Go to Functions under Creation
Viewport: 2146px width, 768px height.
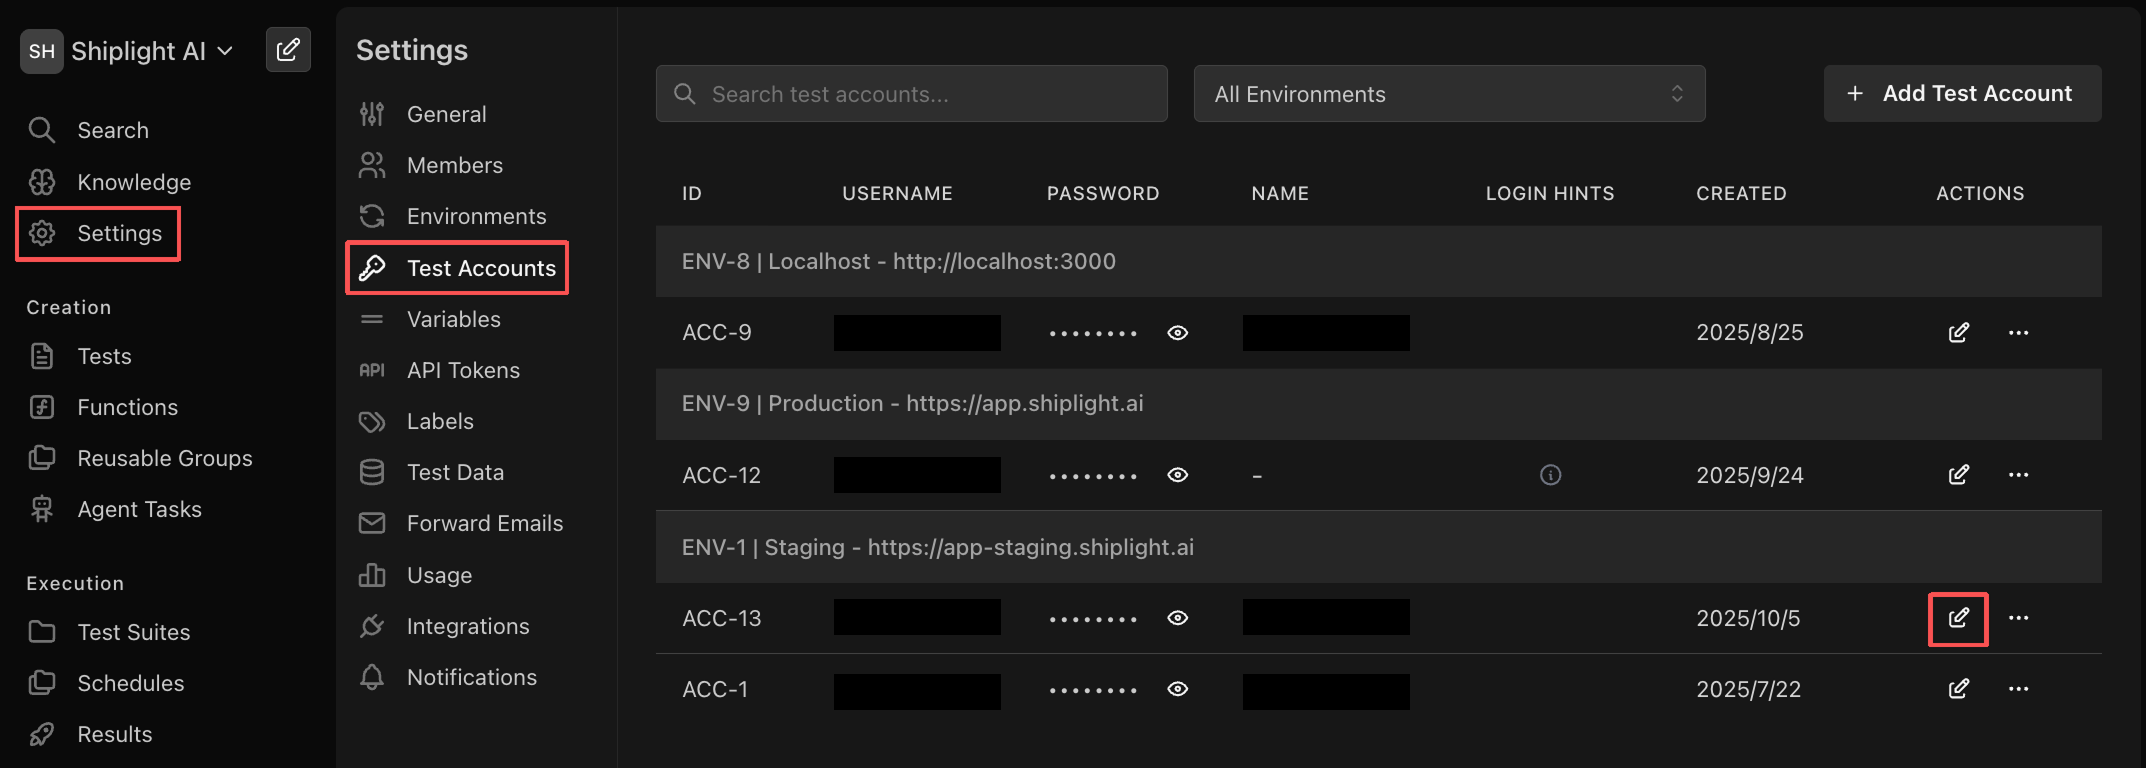tap(103, 407)
